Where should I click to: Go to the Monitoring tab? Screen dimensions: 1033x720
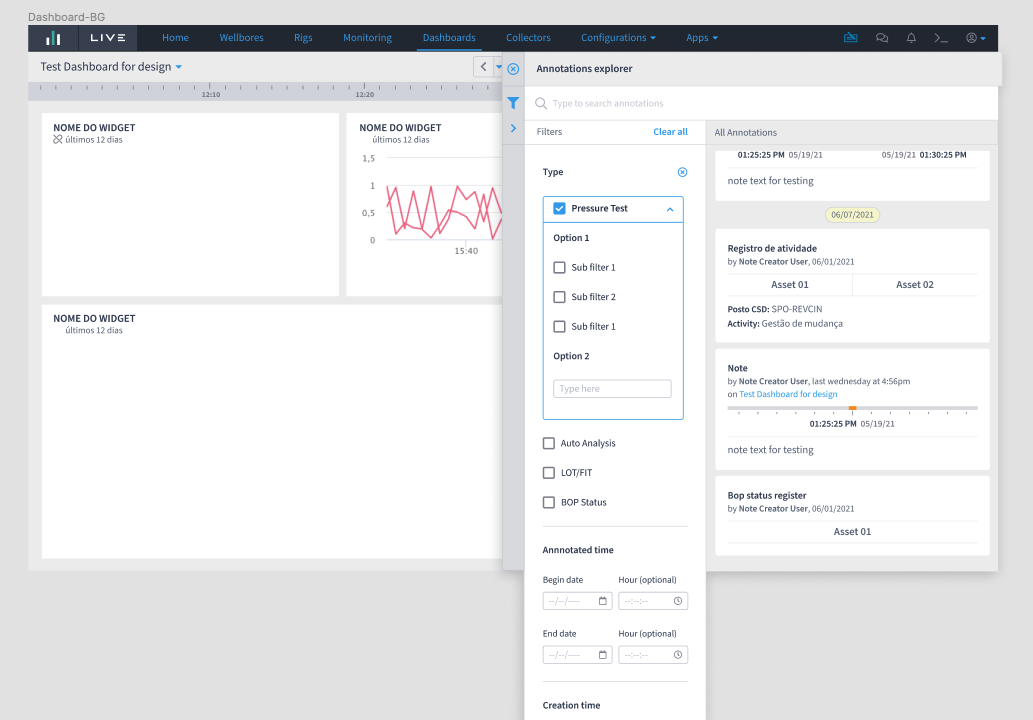click(x=367, y=38)
